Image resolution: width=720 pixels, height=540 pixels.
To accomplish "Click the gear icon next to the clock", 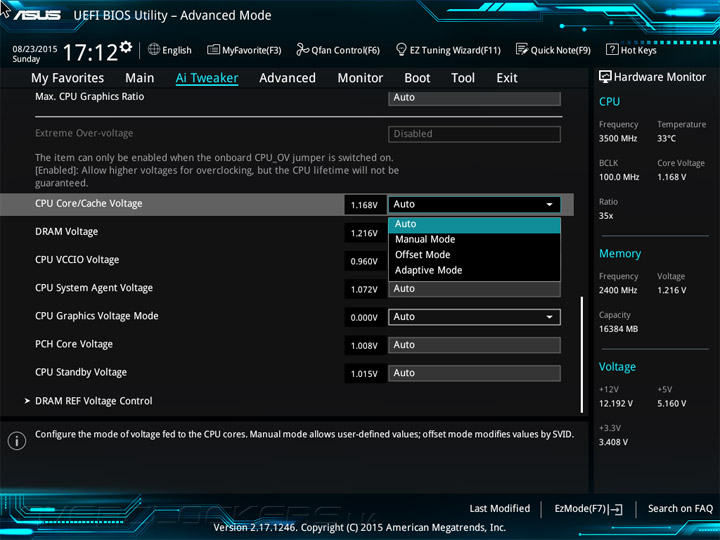I will 126,47.
